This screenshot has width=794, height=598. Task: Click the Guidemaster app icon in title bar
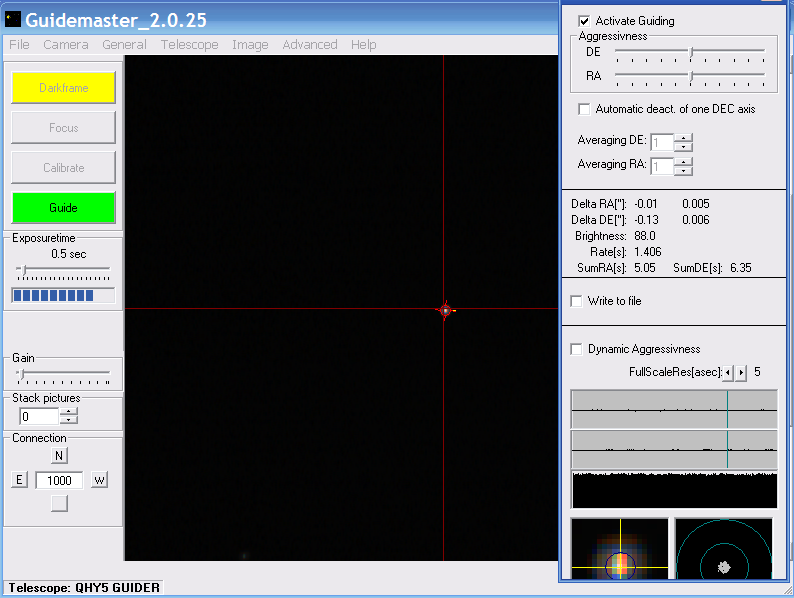coord(13,20)
